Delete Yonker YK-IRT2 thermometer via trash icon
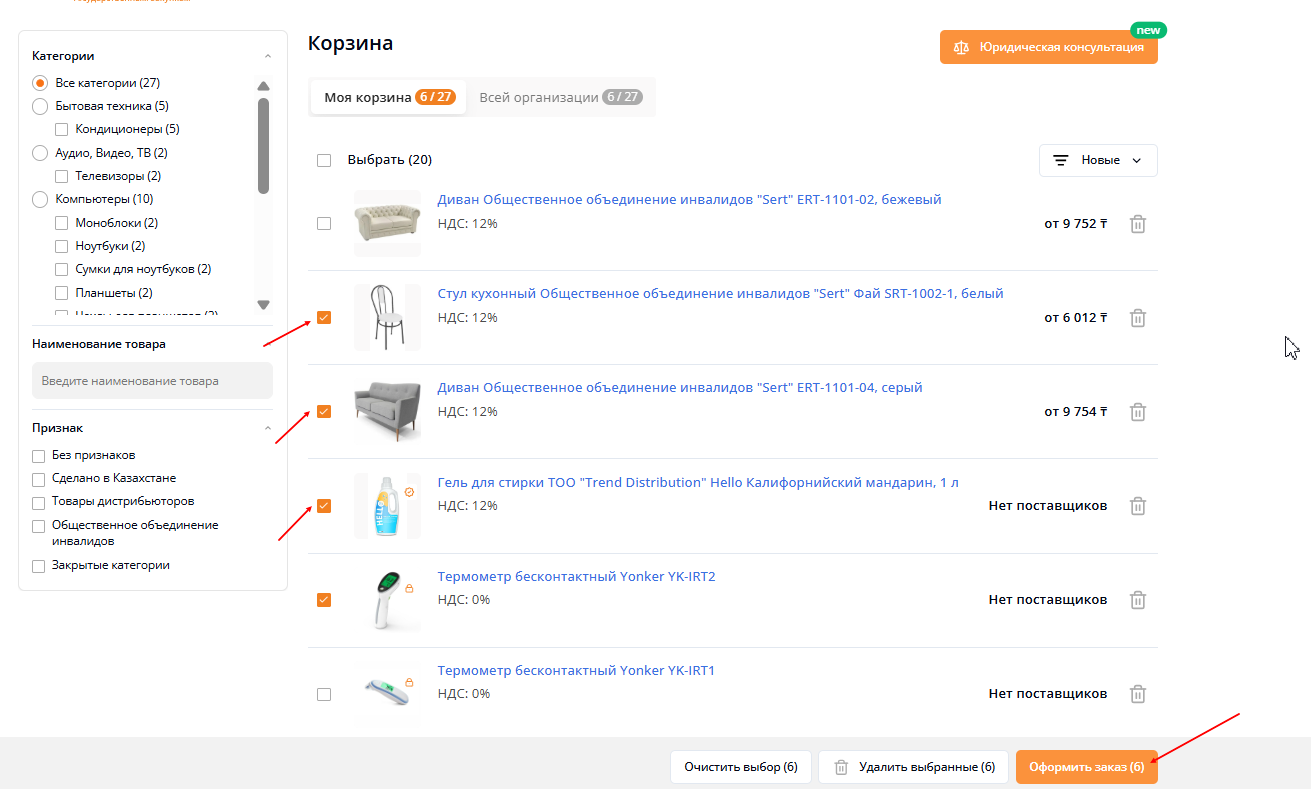Image resolution: width=1311 pixels, height=789 pixels. click(1137, 600)
